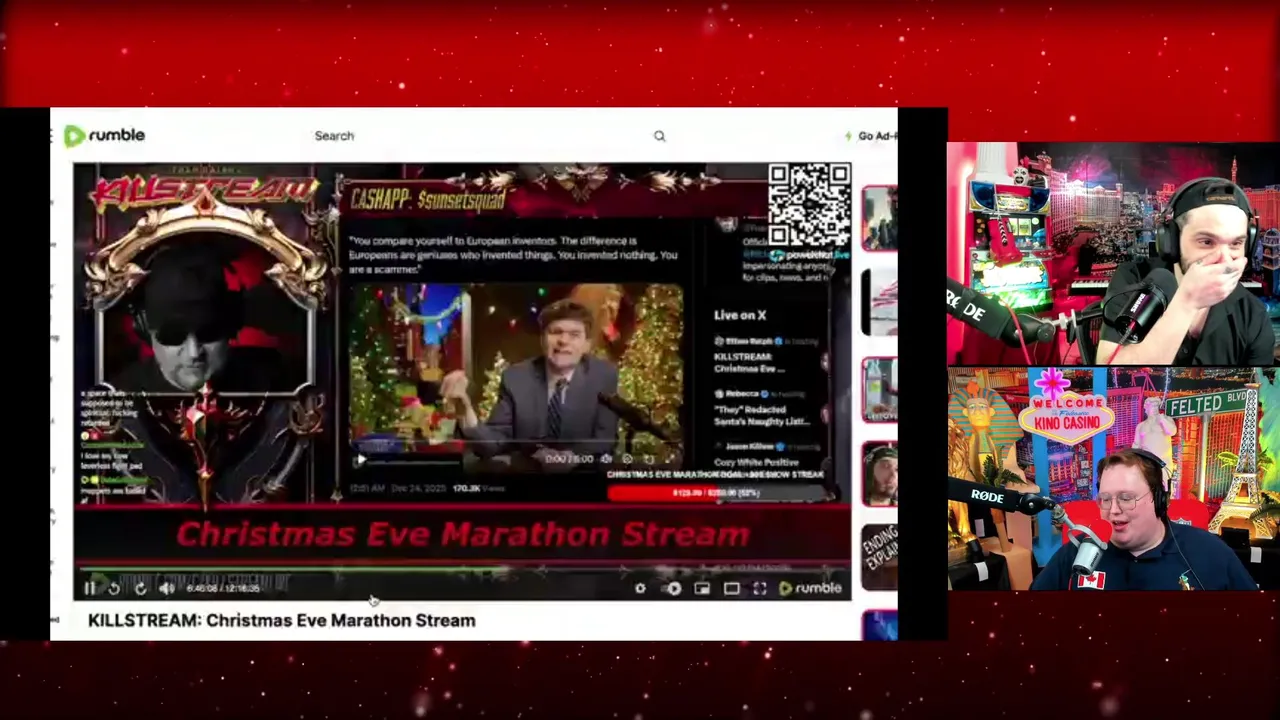Rewind the video using the back-skip icon
1280x720 pixels.
pos(114,589)
